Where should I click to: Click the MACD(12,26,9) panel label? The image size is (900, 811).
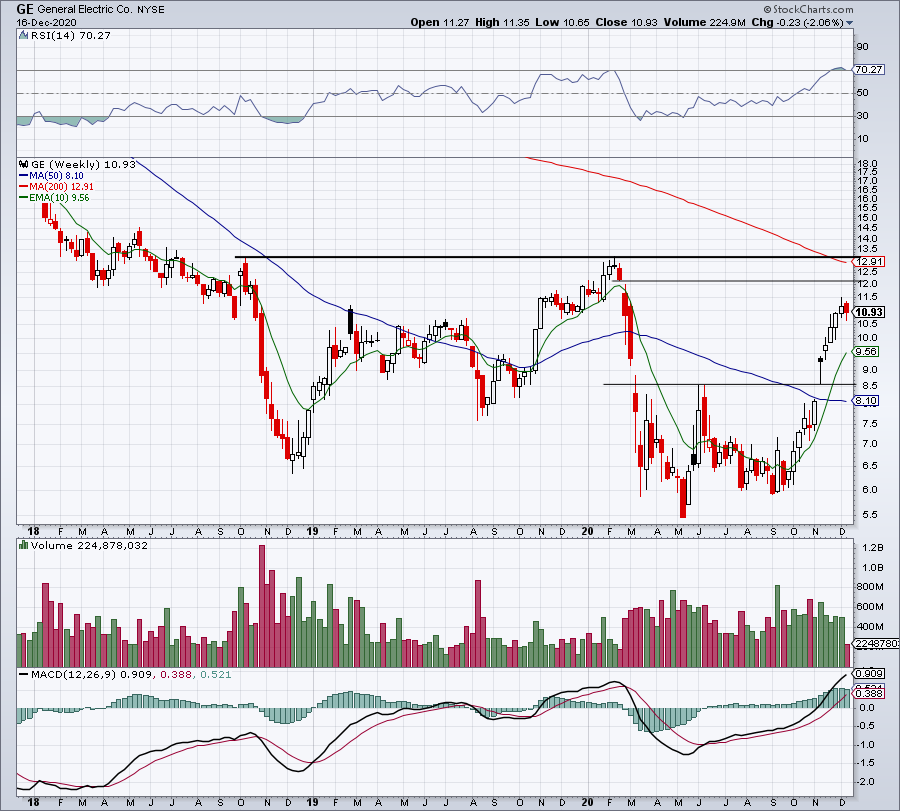click(73, 674)
